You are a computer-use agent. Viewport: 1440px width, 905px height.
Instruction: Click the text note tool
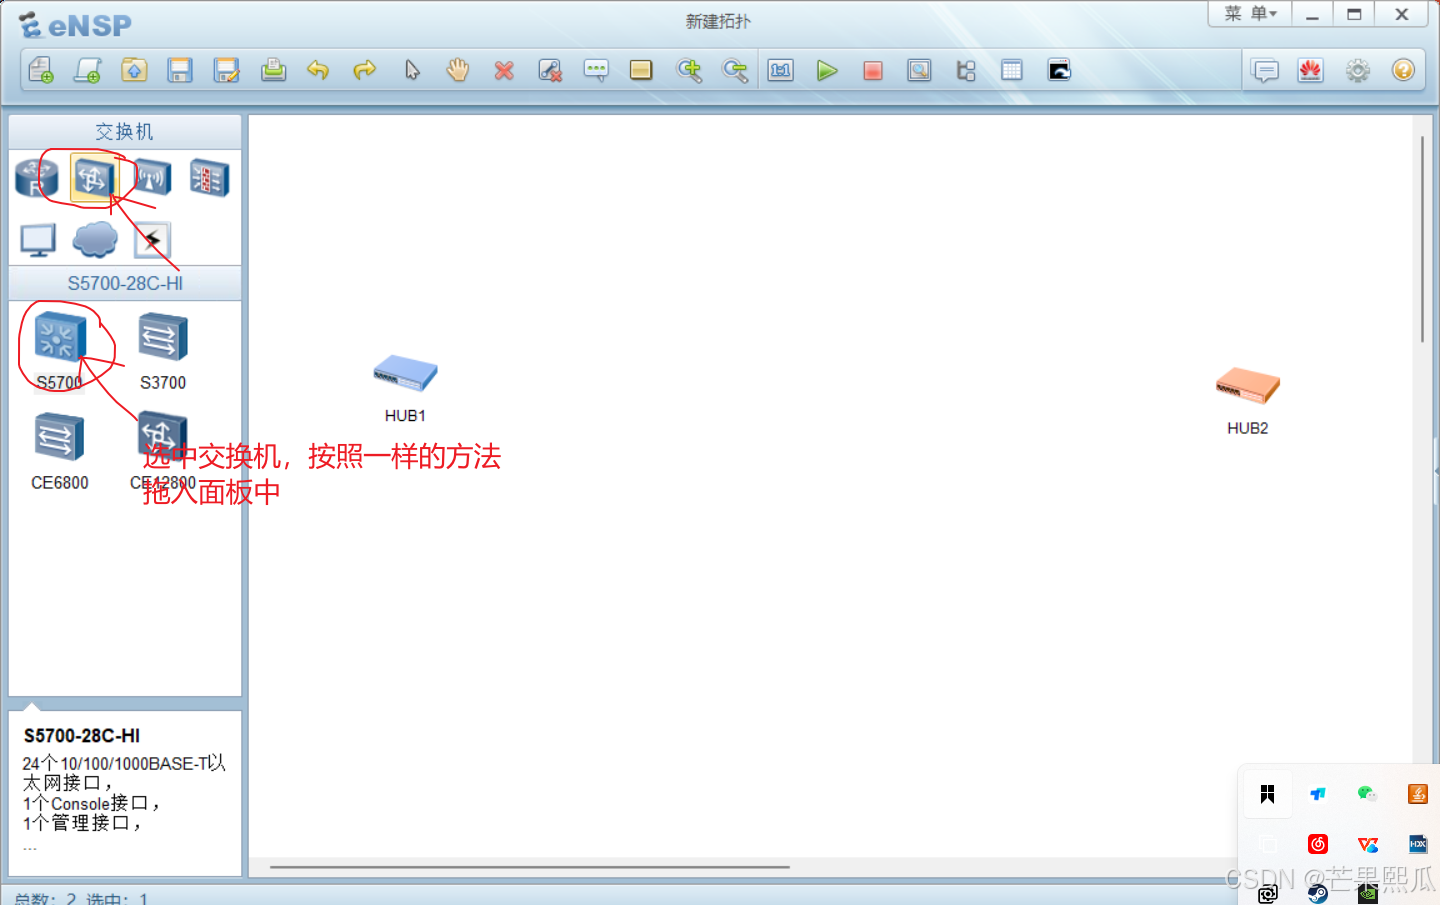click(596, 70)
